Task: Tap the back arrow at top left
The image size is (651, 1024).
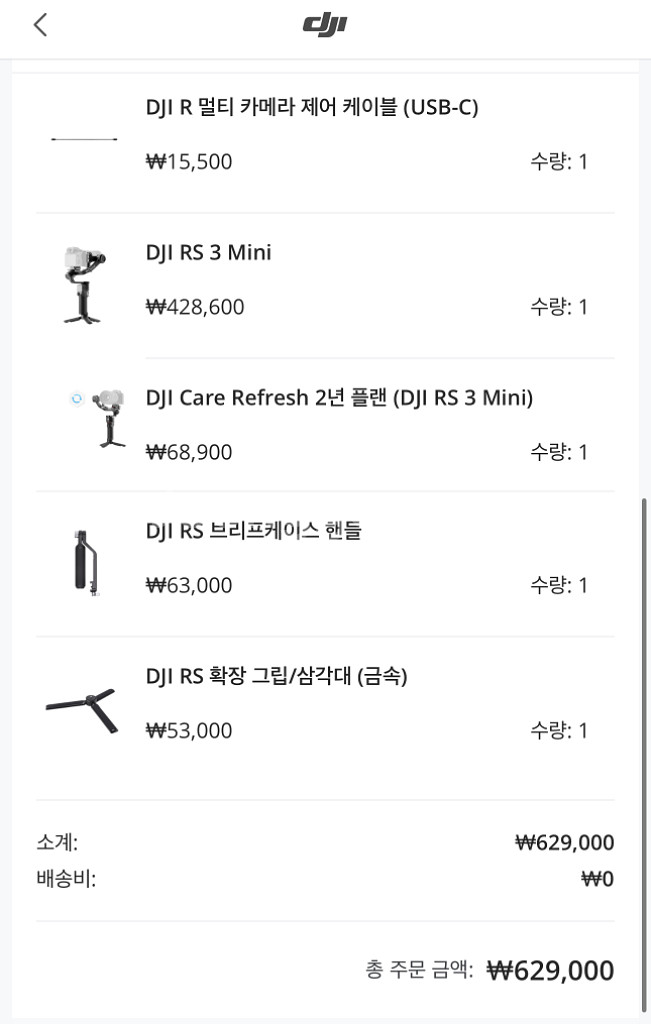Action: [x=40, y=24]
